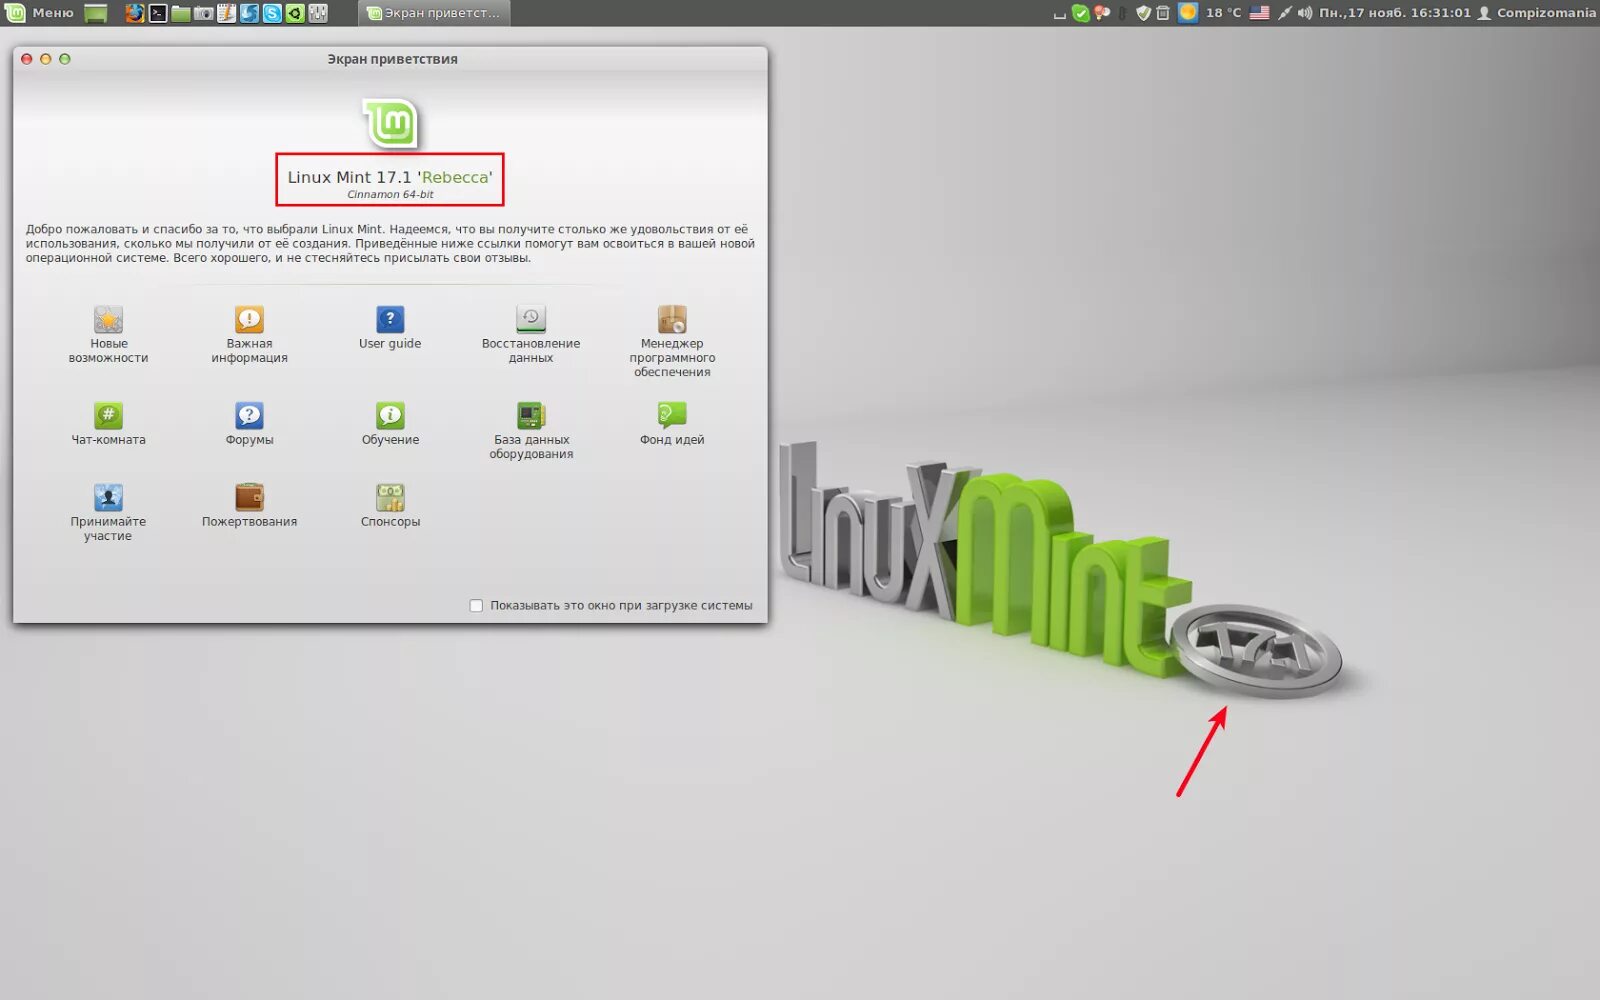Click the 'Rebecca' codename text
Viewport: 1600px width, 1000px height.
[x=455, y=177]
